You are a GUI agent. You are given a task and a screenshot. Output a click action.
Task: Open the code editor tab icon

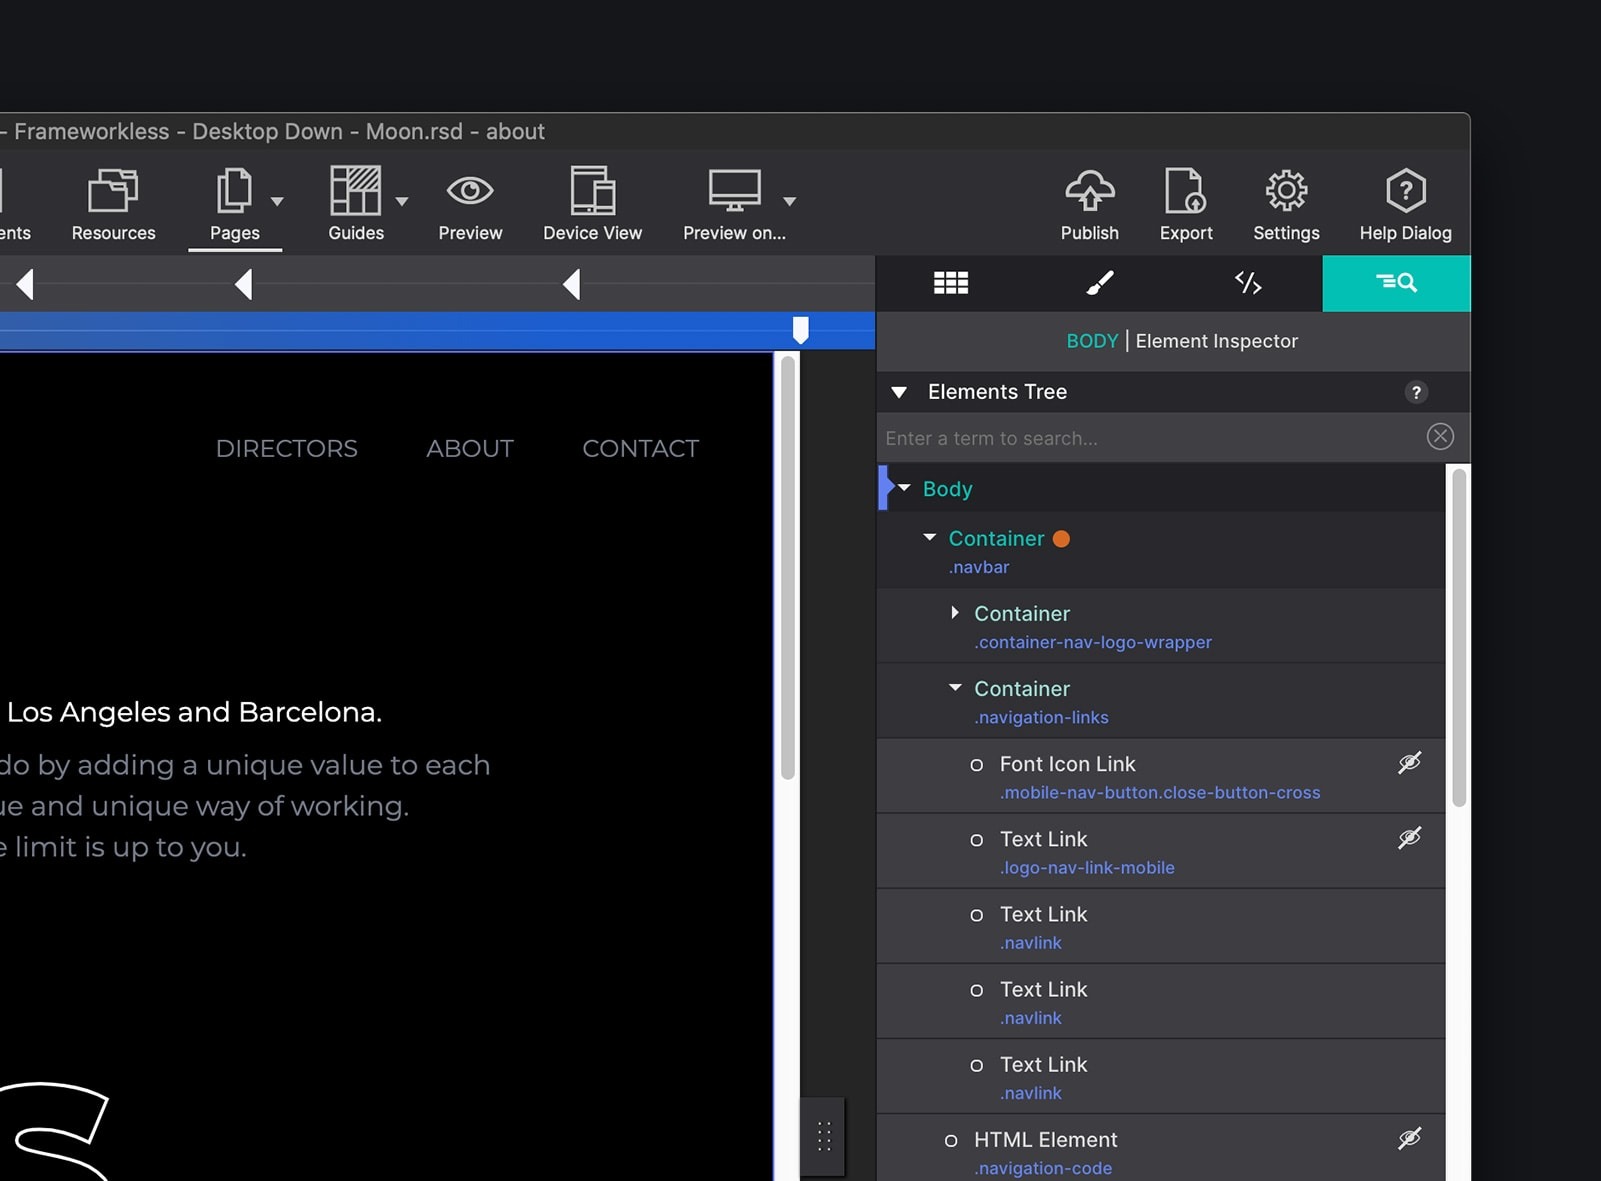pos(1247,283)
